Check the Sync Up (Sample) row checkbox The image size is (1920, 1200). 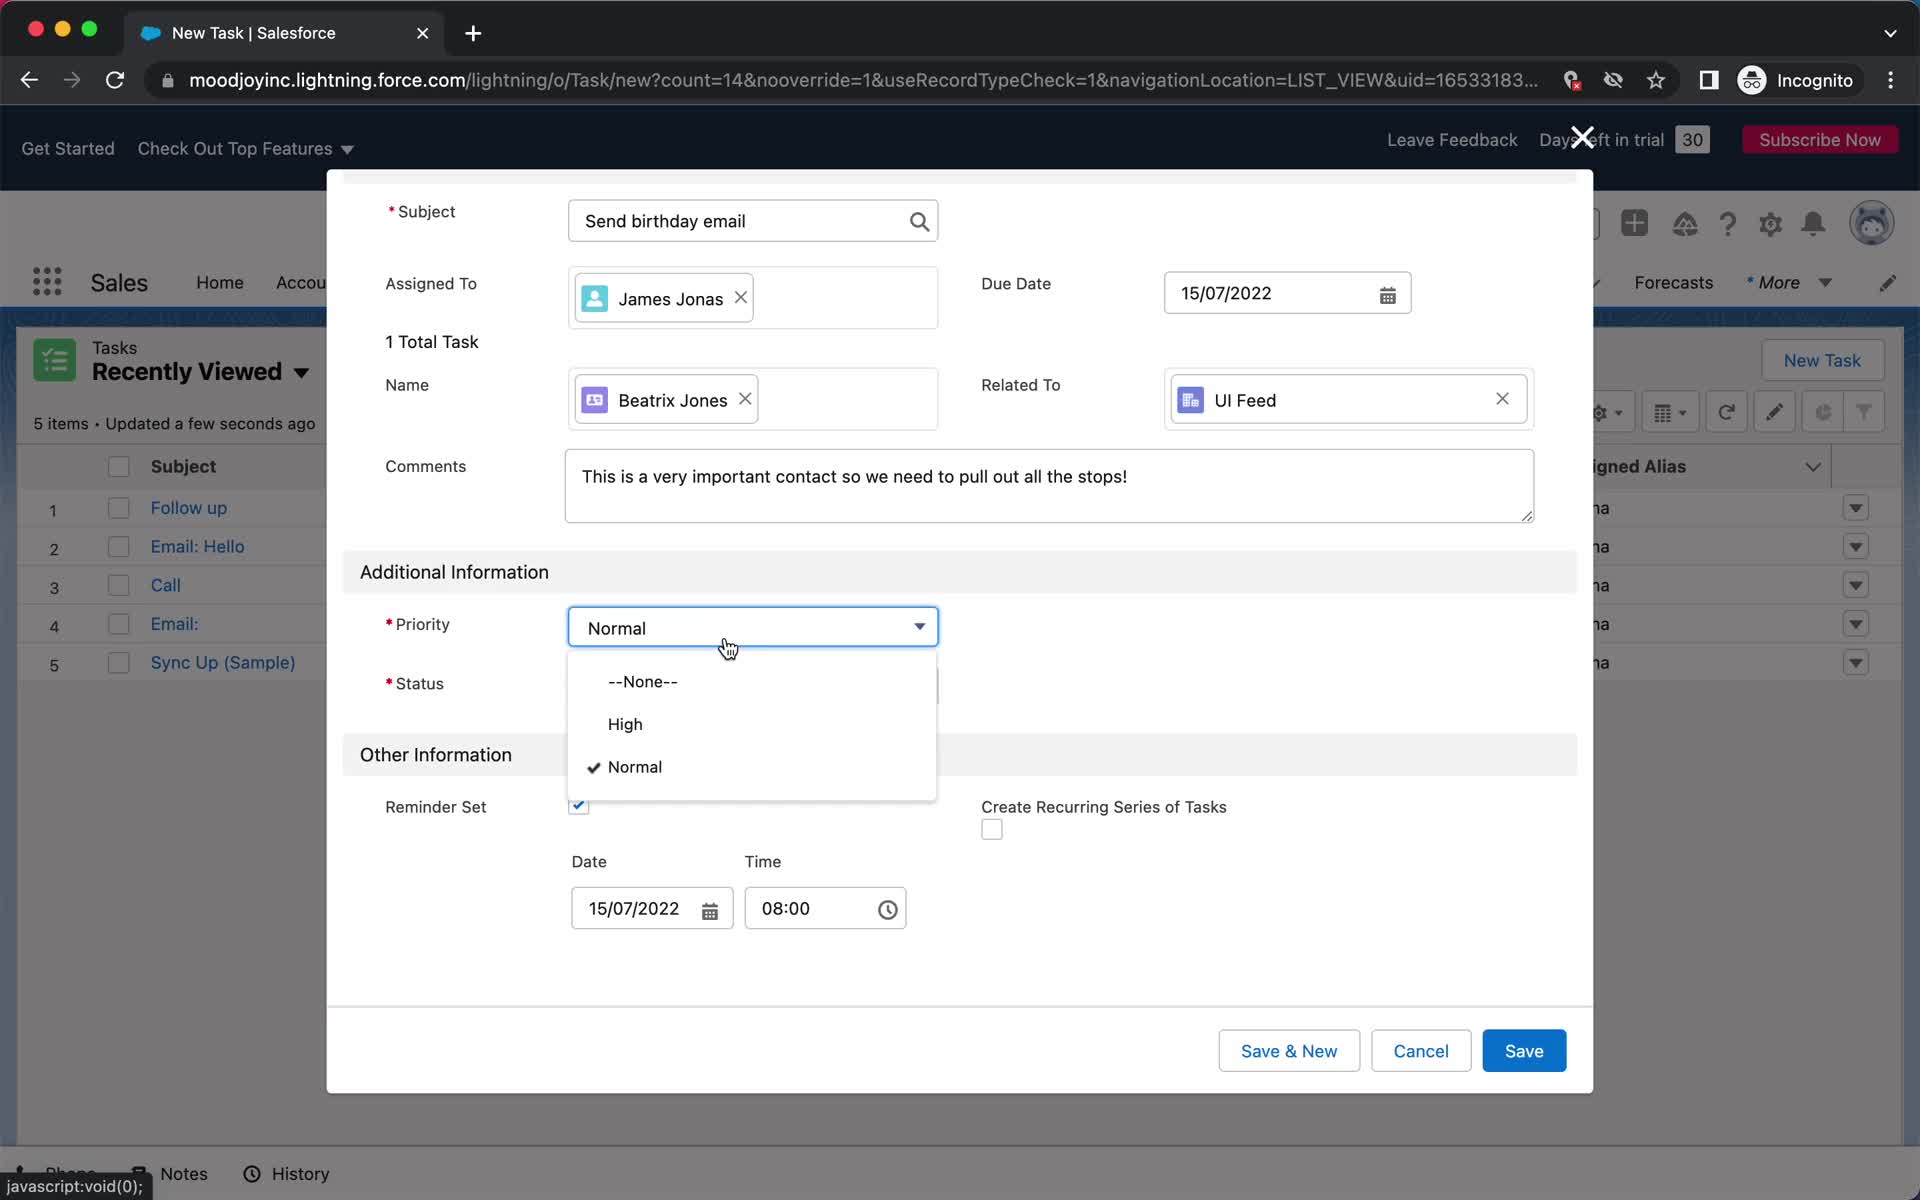click(x=119, y=663)
